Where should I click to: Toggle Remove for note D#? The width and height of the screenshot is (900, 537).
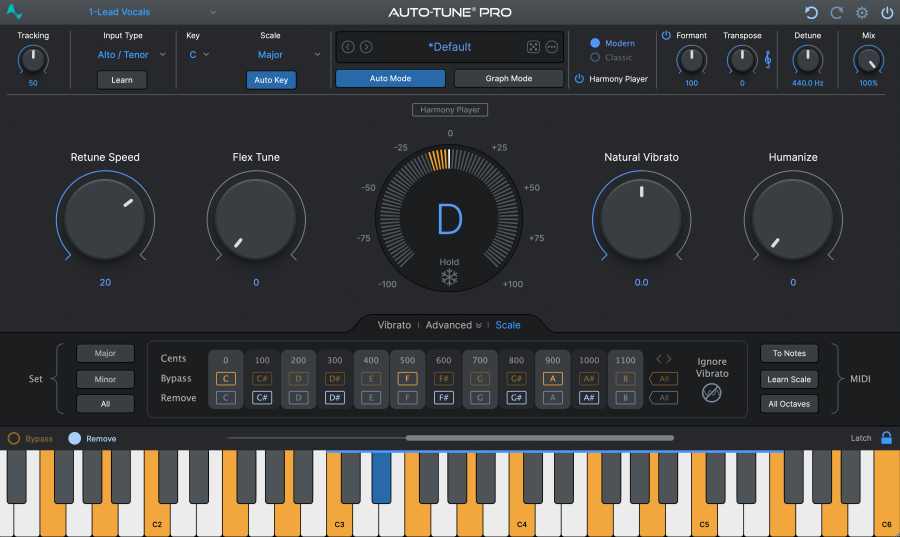click(x=335, y=398)
